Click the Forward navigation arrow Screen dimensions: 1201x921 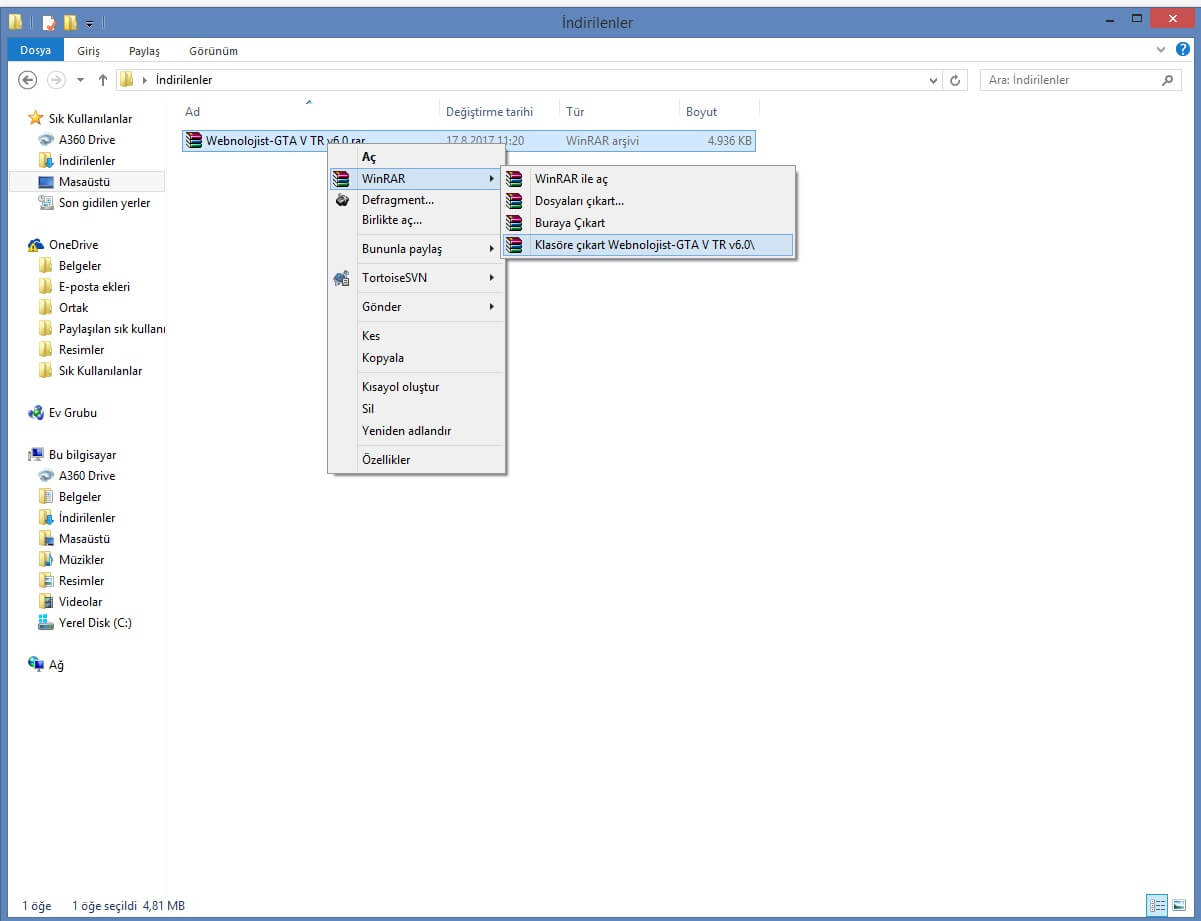[57, 80]
